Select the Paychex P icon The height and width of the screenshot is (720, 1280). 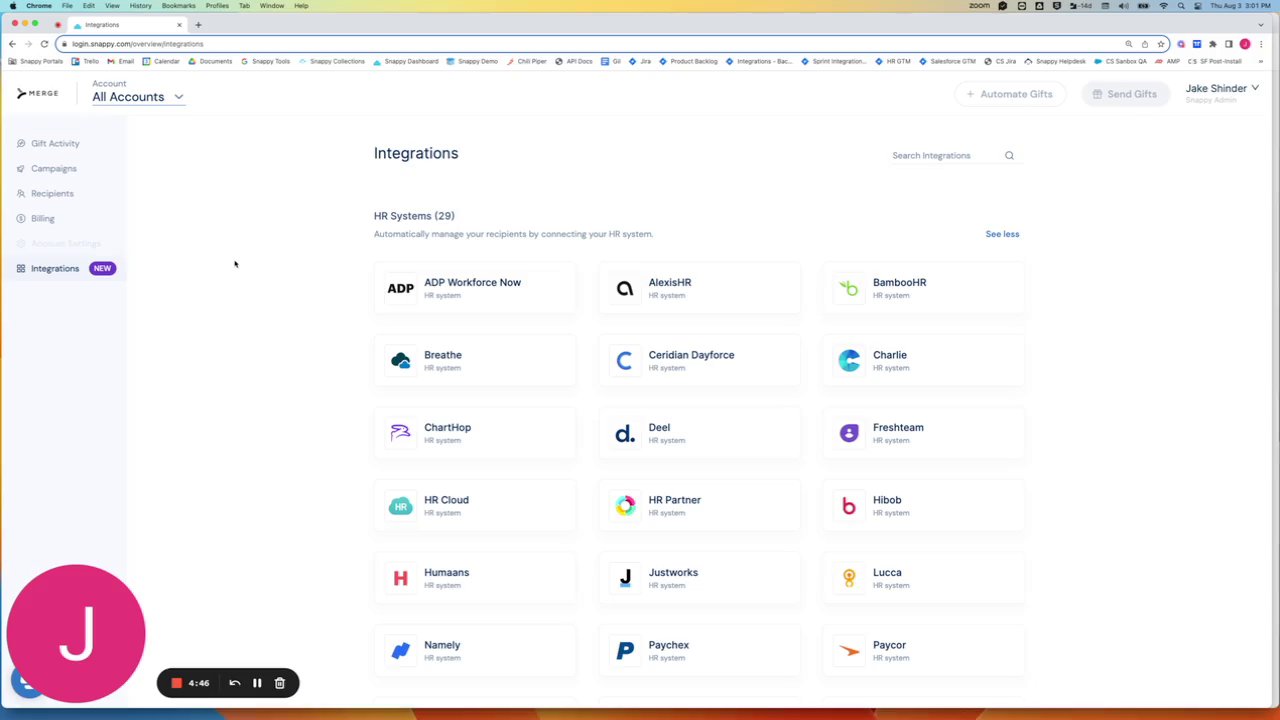625,651
